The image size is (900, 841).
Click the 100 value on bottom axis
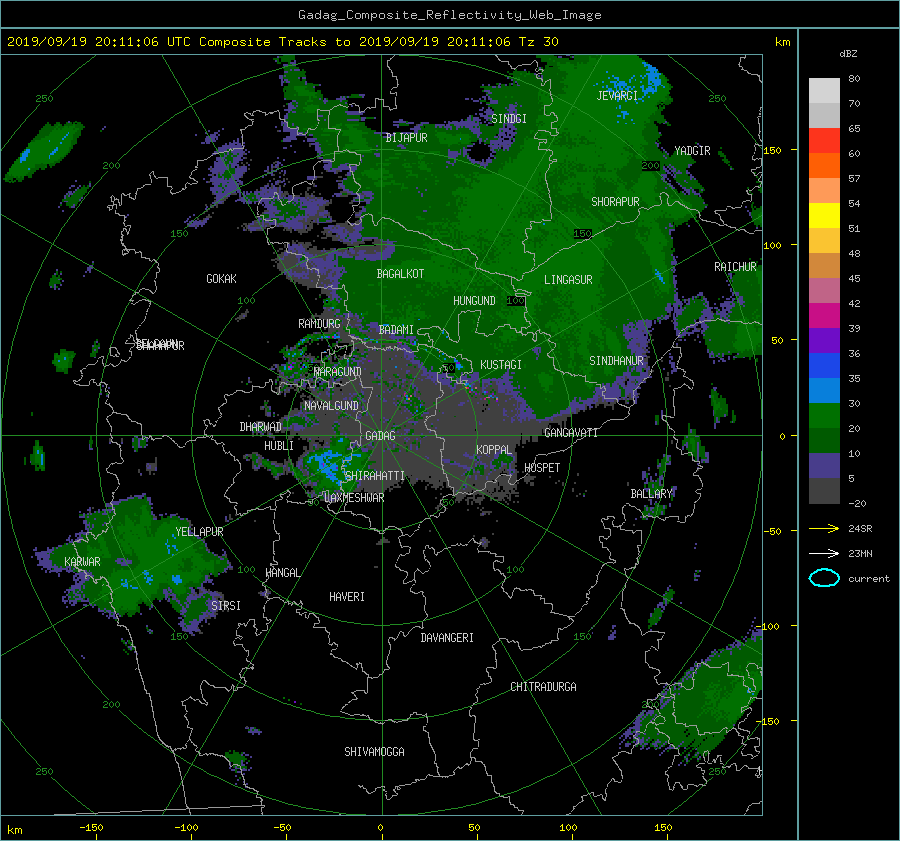(568, 828)
